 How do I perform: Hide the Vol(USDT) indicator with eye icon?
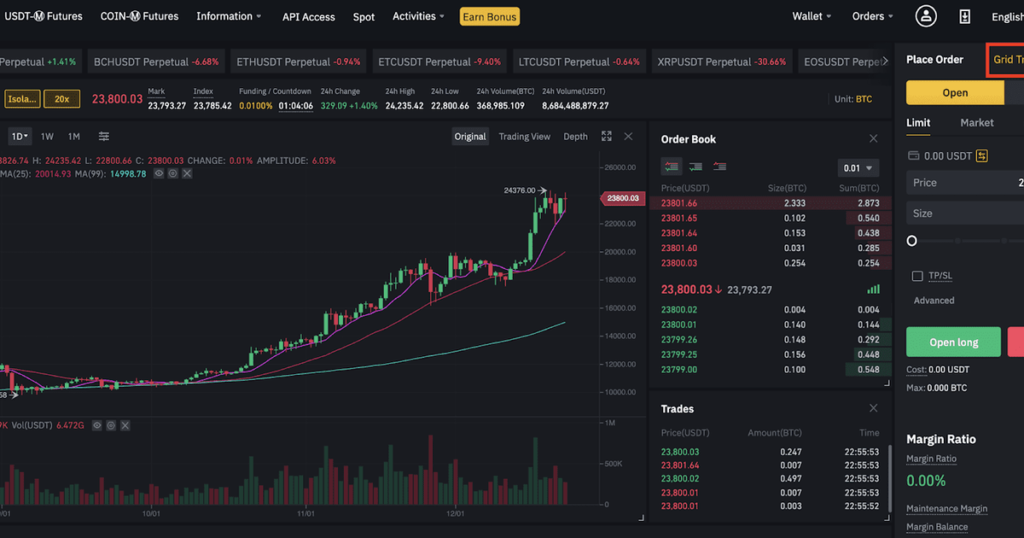click(97, 425)
